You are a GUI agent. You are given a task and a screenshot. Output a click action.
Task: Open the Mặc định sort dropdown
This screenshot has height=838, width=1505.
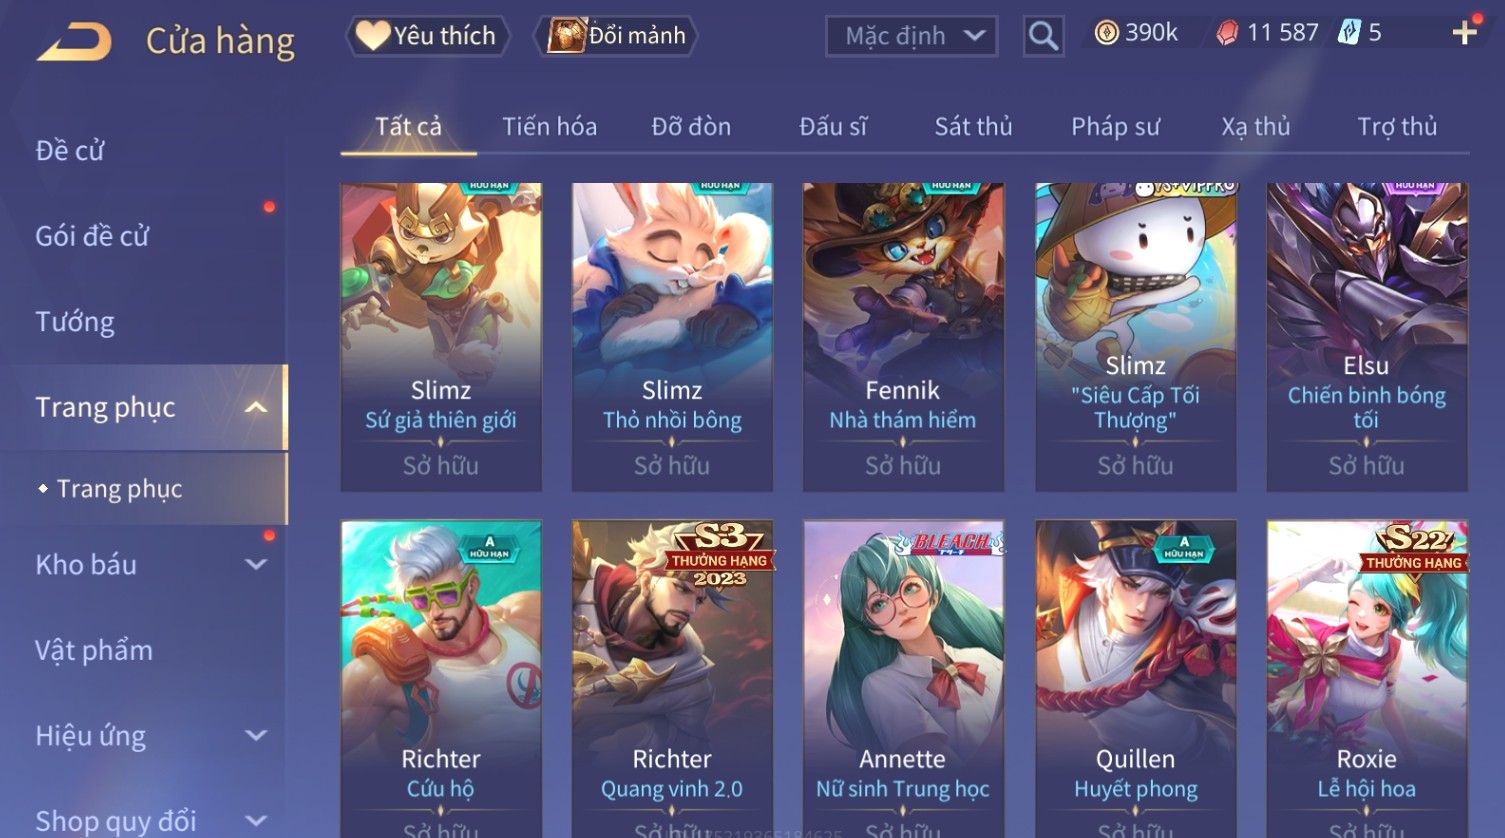tap(911, 36)
